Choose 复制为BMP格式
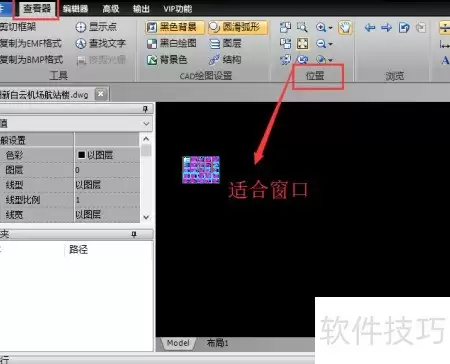This screenshot has height=364, width=450. pos(32,60)
